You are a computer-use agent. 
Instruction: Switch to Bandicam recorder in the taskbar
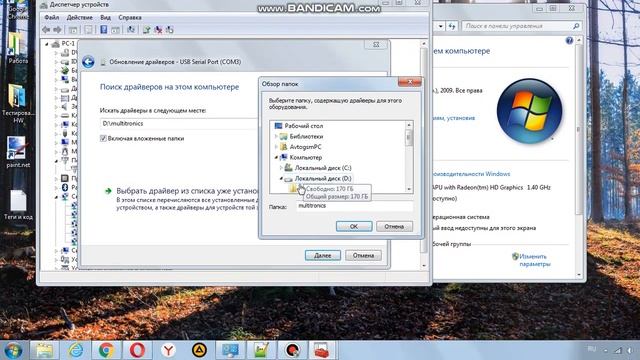(x=292, y=350)
